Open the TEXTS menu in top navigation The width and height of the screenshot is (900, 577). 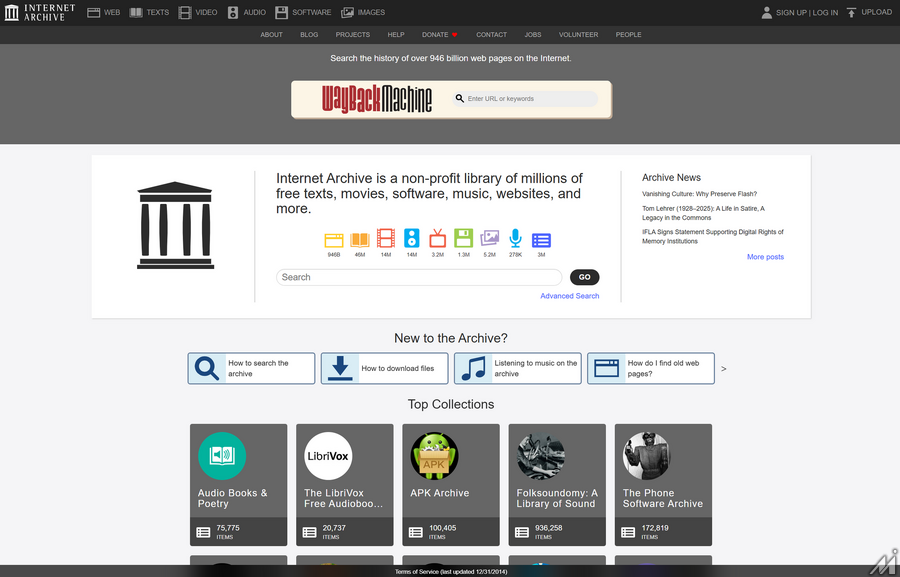(149, 12)
